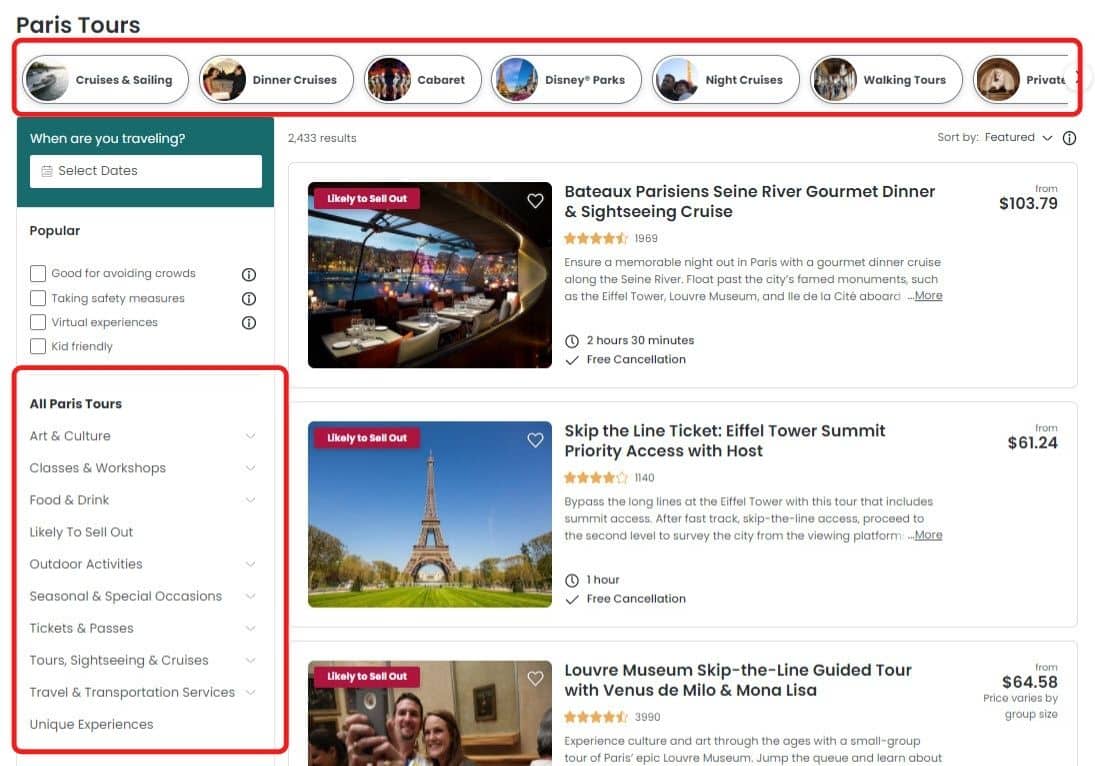1095x766 pixels.
Task: Click the $103.79 price text
Action: 1028,203
